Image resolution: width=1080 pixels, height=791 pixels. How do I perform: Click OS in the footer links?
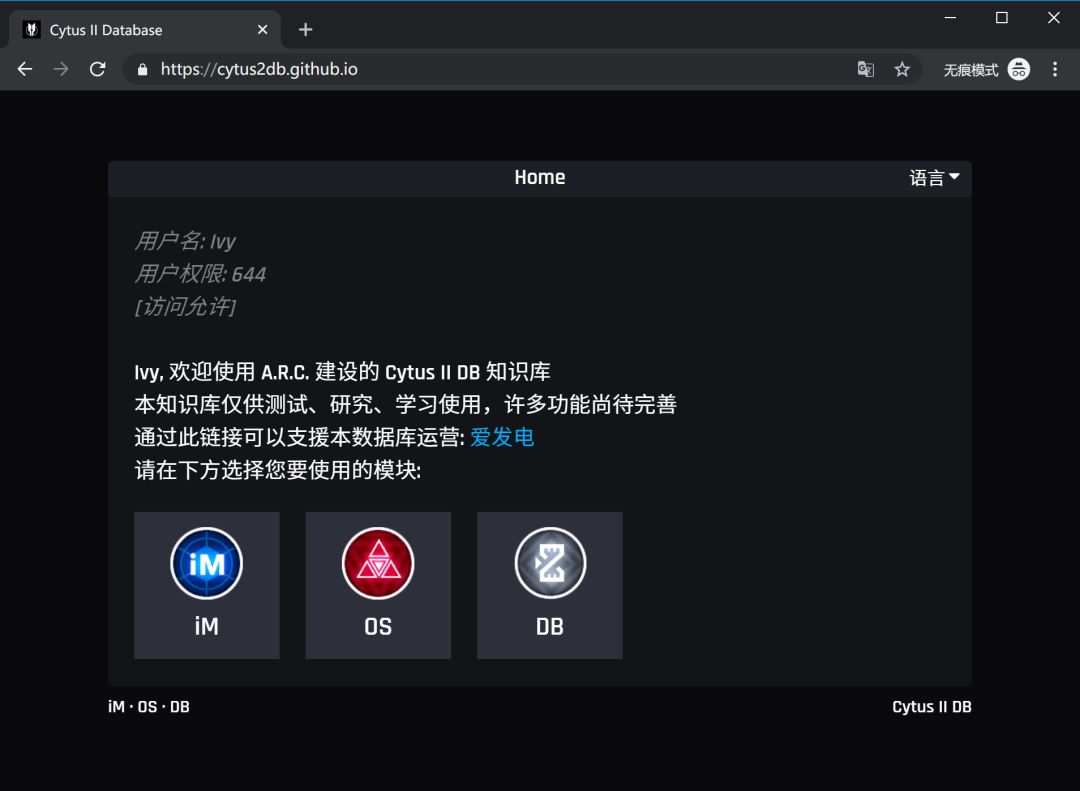click(x=147, y=707)
